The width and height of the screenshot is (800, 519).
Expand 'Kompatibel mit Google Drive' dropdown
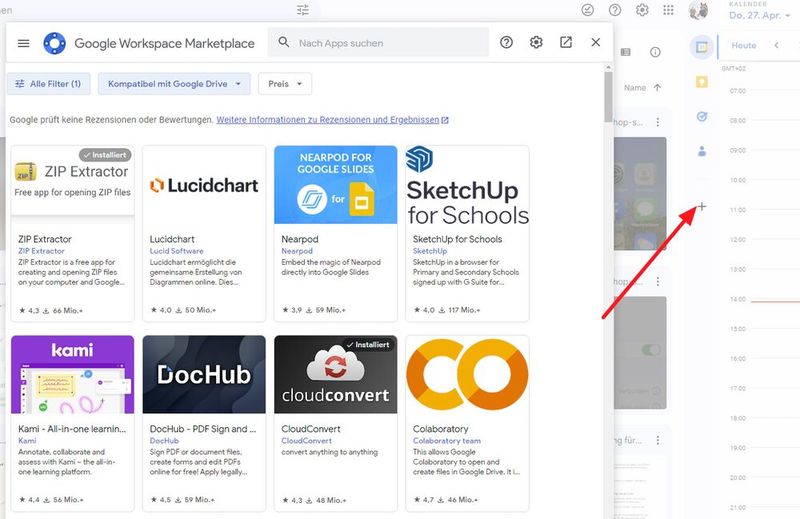(x=174, y=84)
